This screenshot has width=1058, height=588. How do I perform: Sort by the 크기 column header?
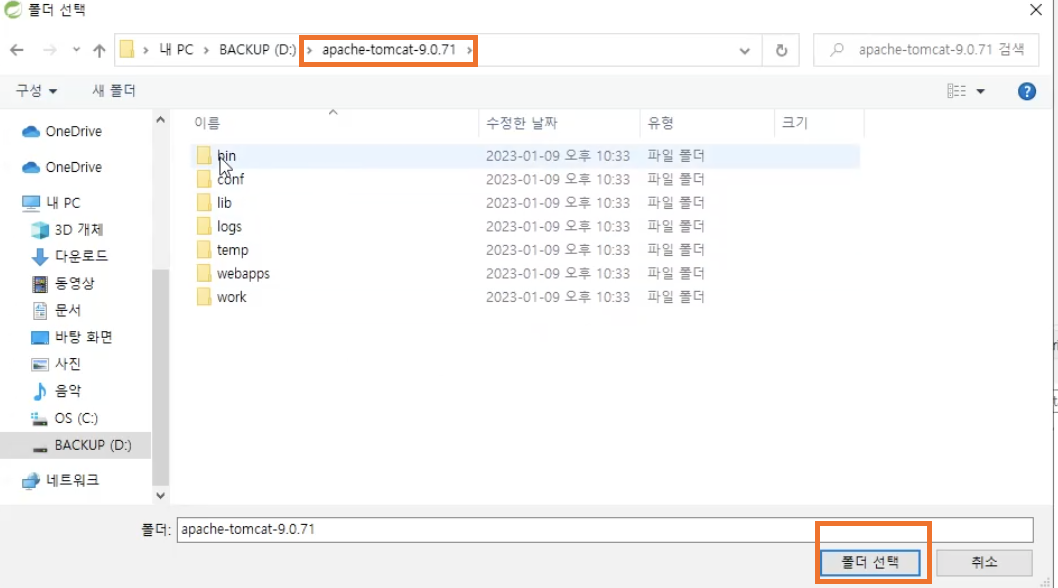click(794, 123)
